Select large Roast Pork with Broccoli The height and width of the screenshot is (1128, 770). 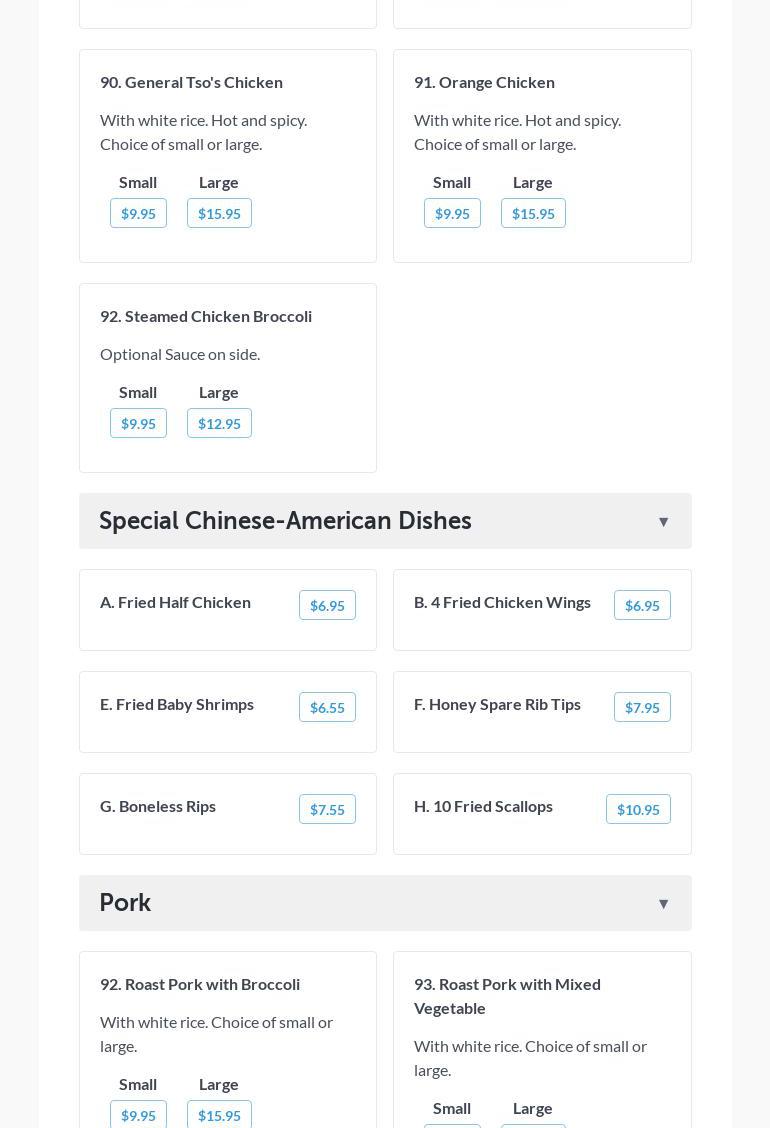pyautogui.click(x=219, y=1114)
